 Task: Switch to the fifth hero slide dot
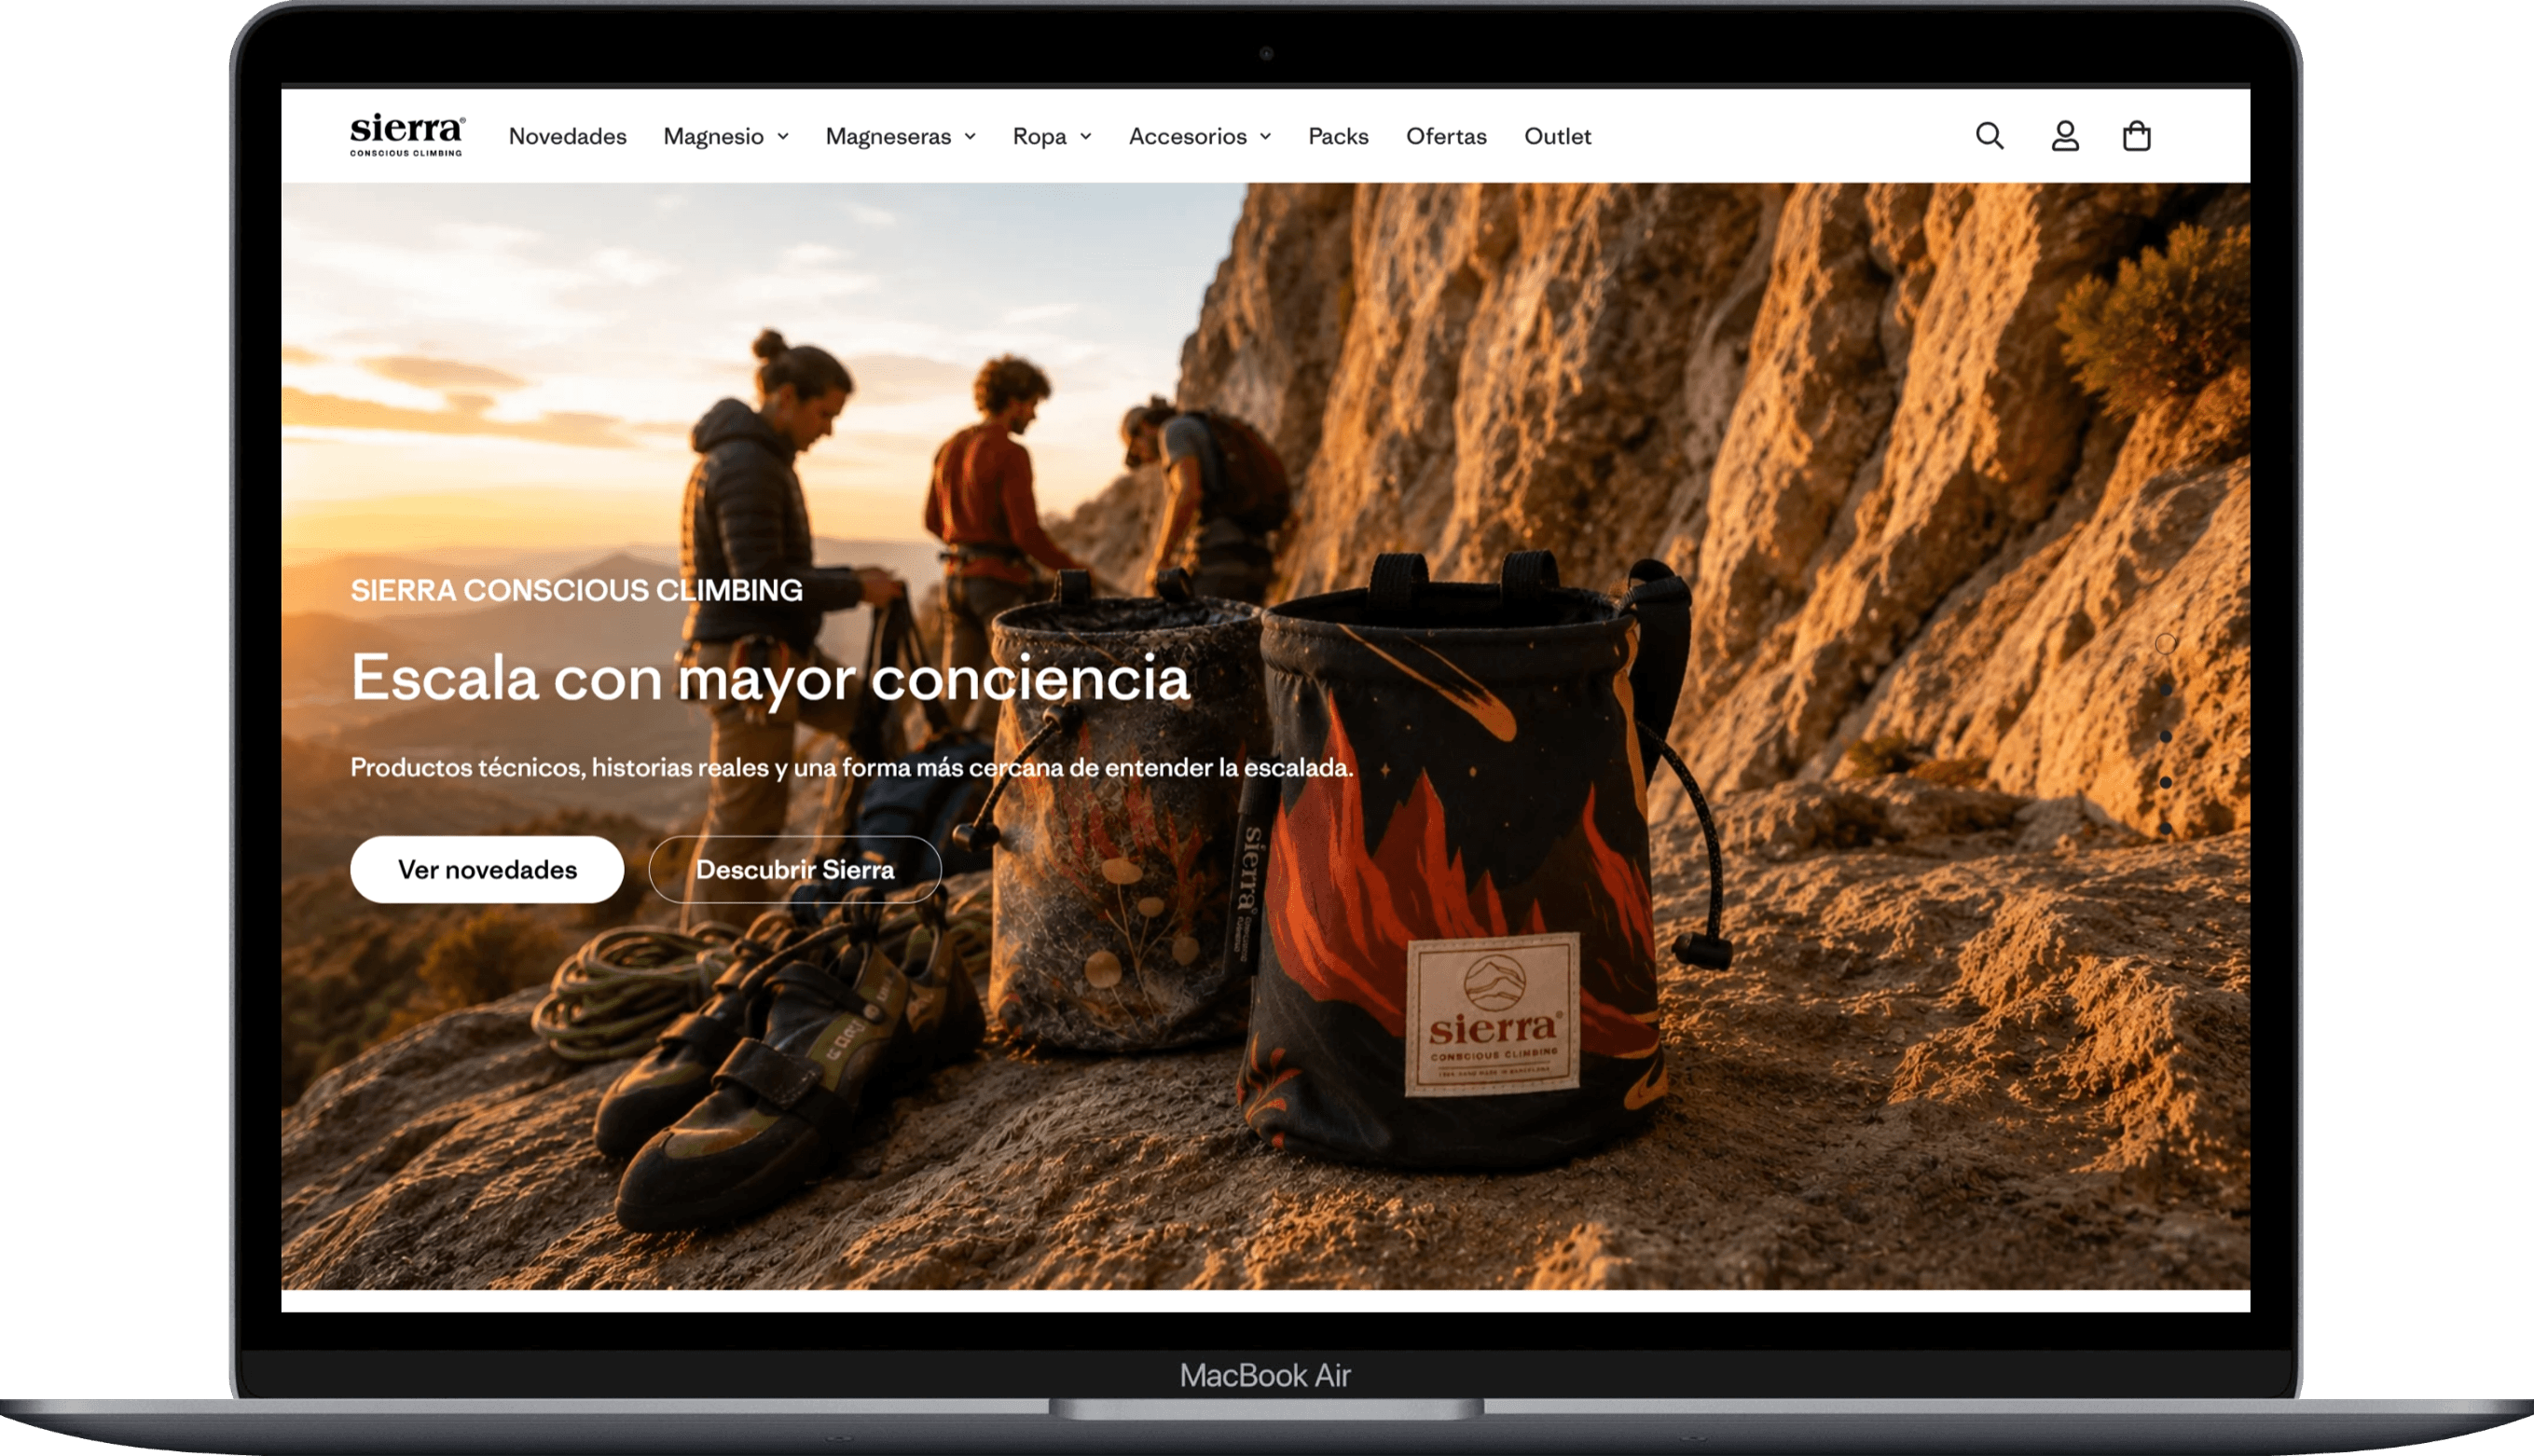coord(2165,828)
